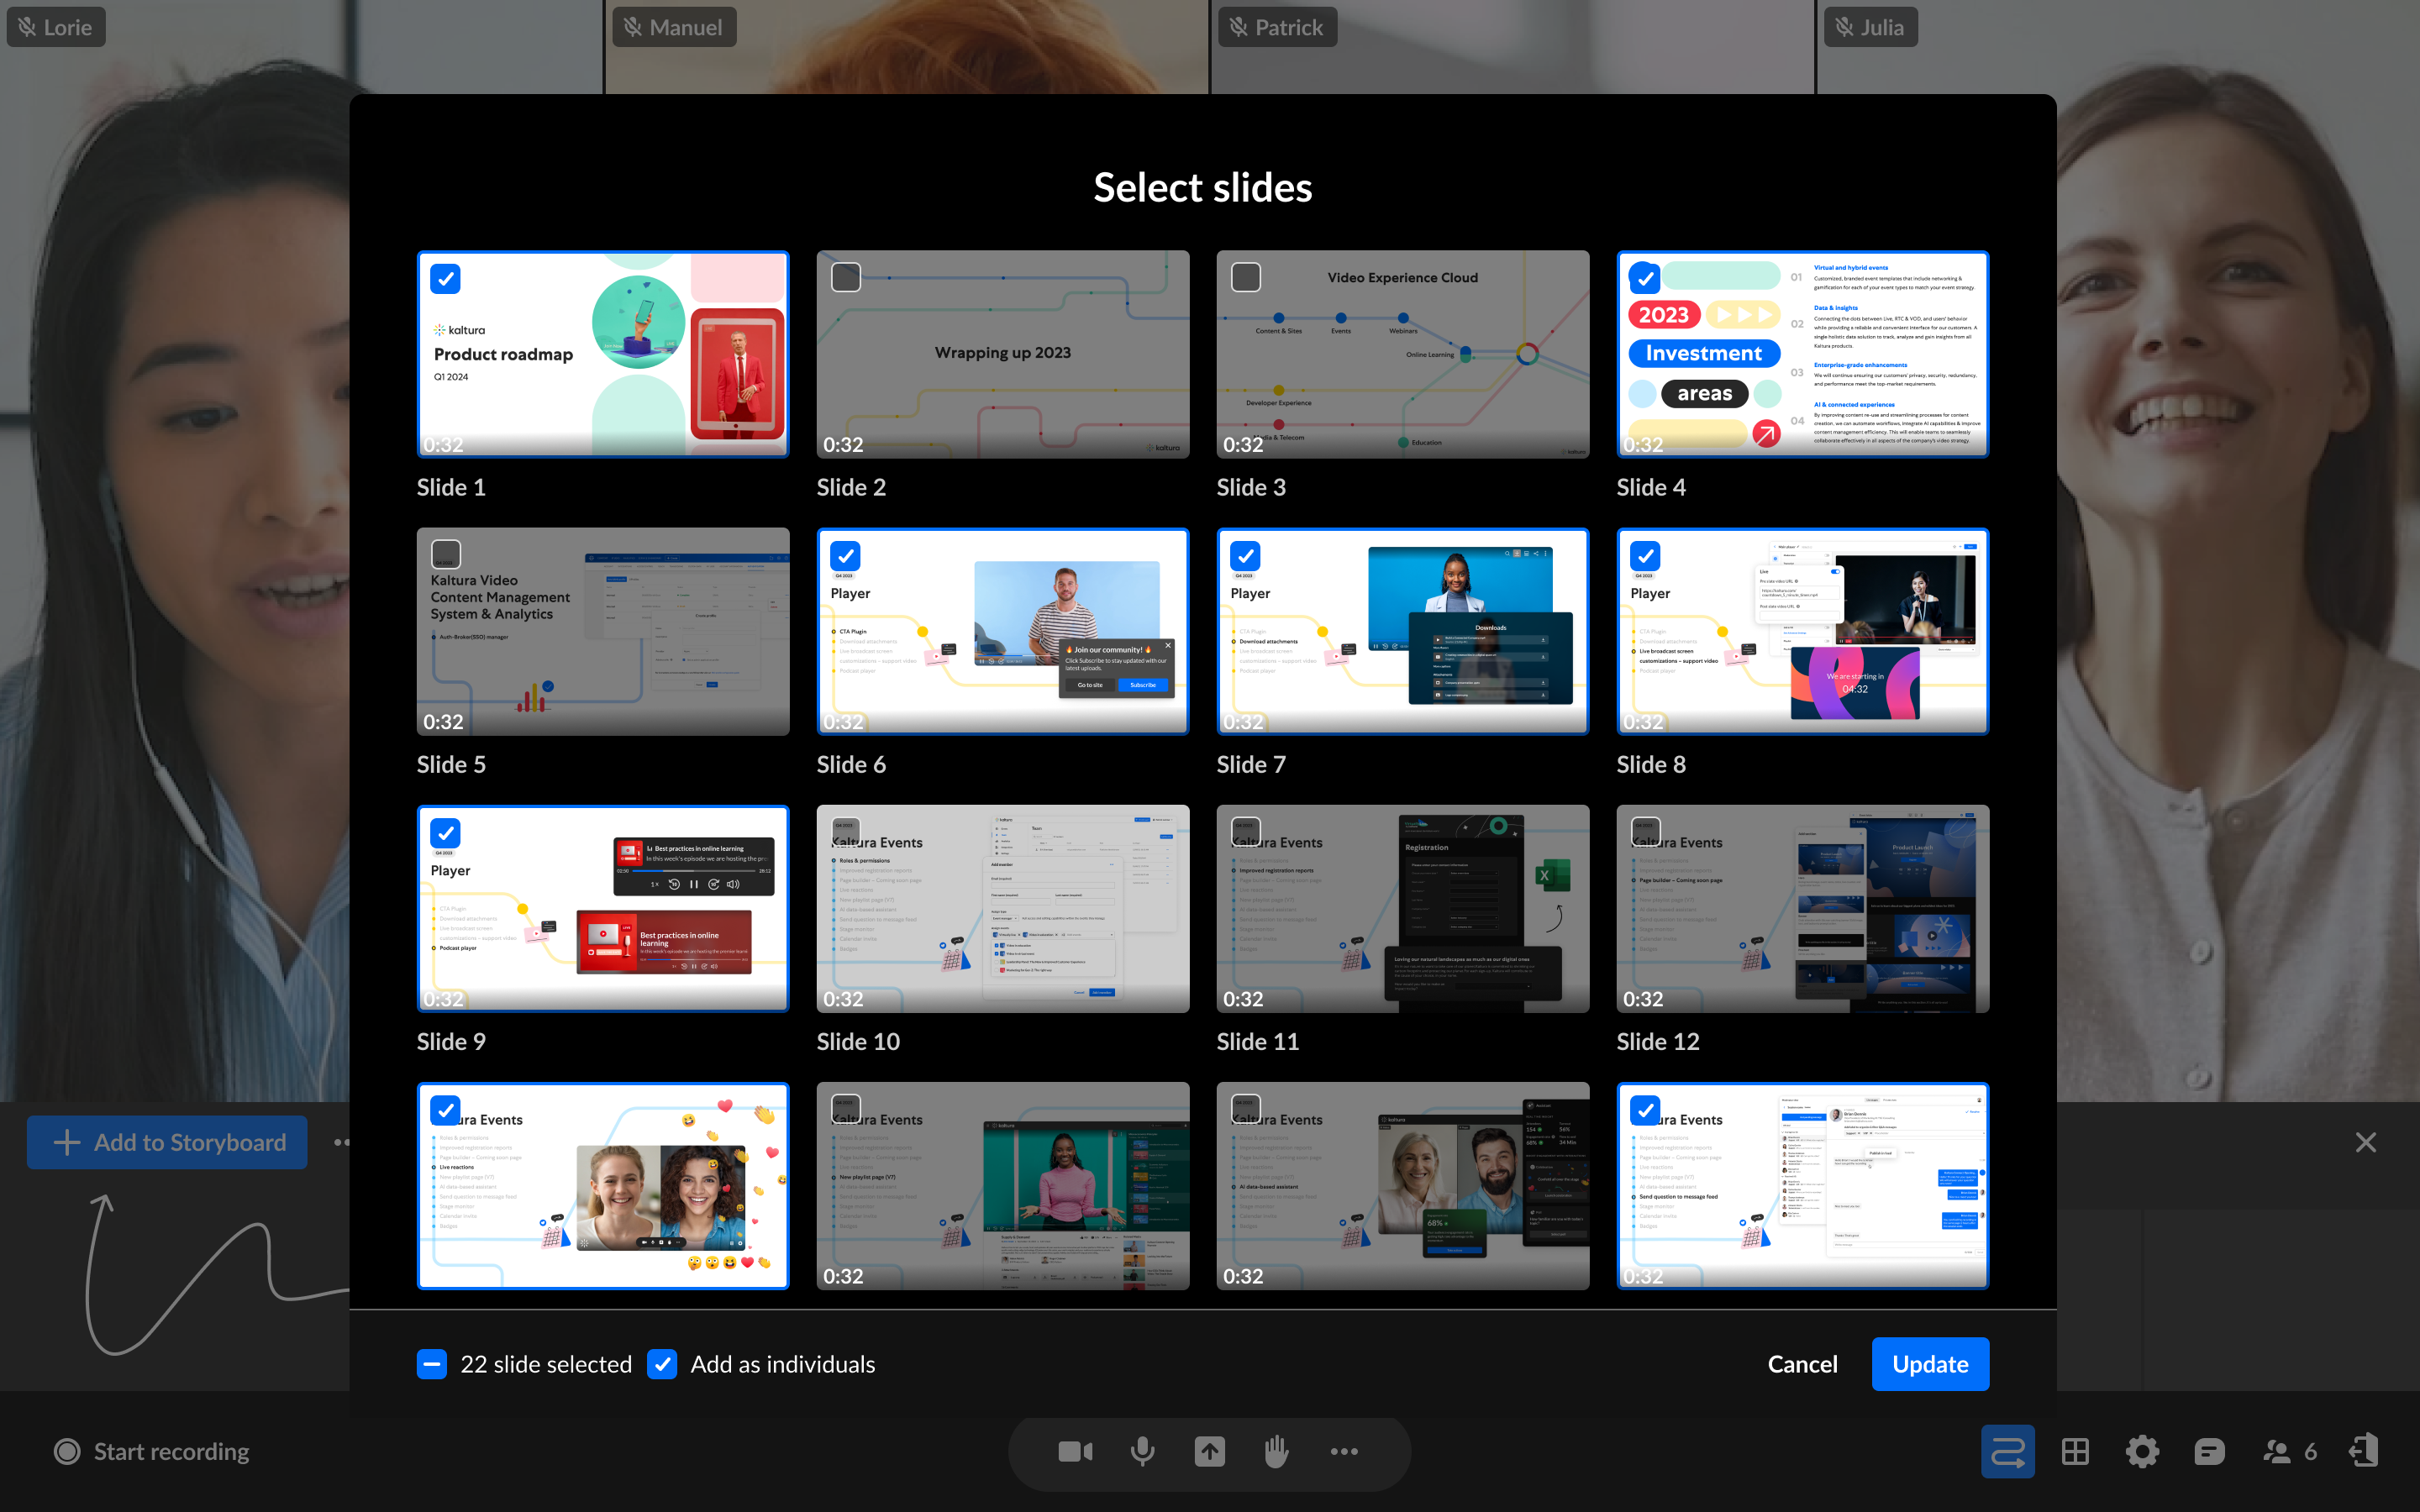The width and height of the screenshot is (2420, 1512).
Task: Check the Slide 2 checkbox
Action: point(846,277)
